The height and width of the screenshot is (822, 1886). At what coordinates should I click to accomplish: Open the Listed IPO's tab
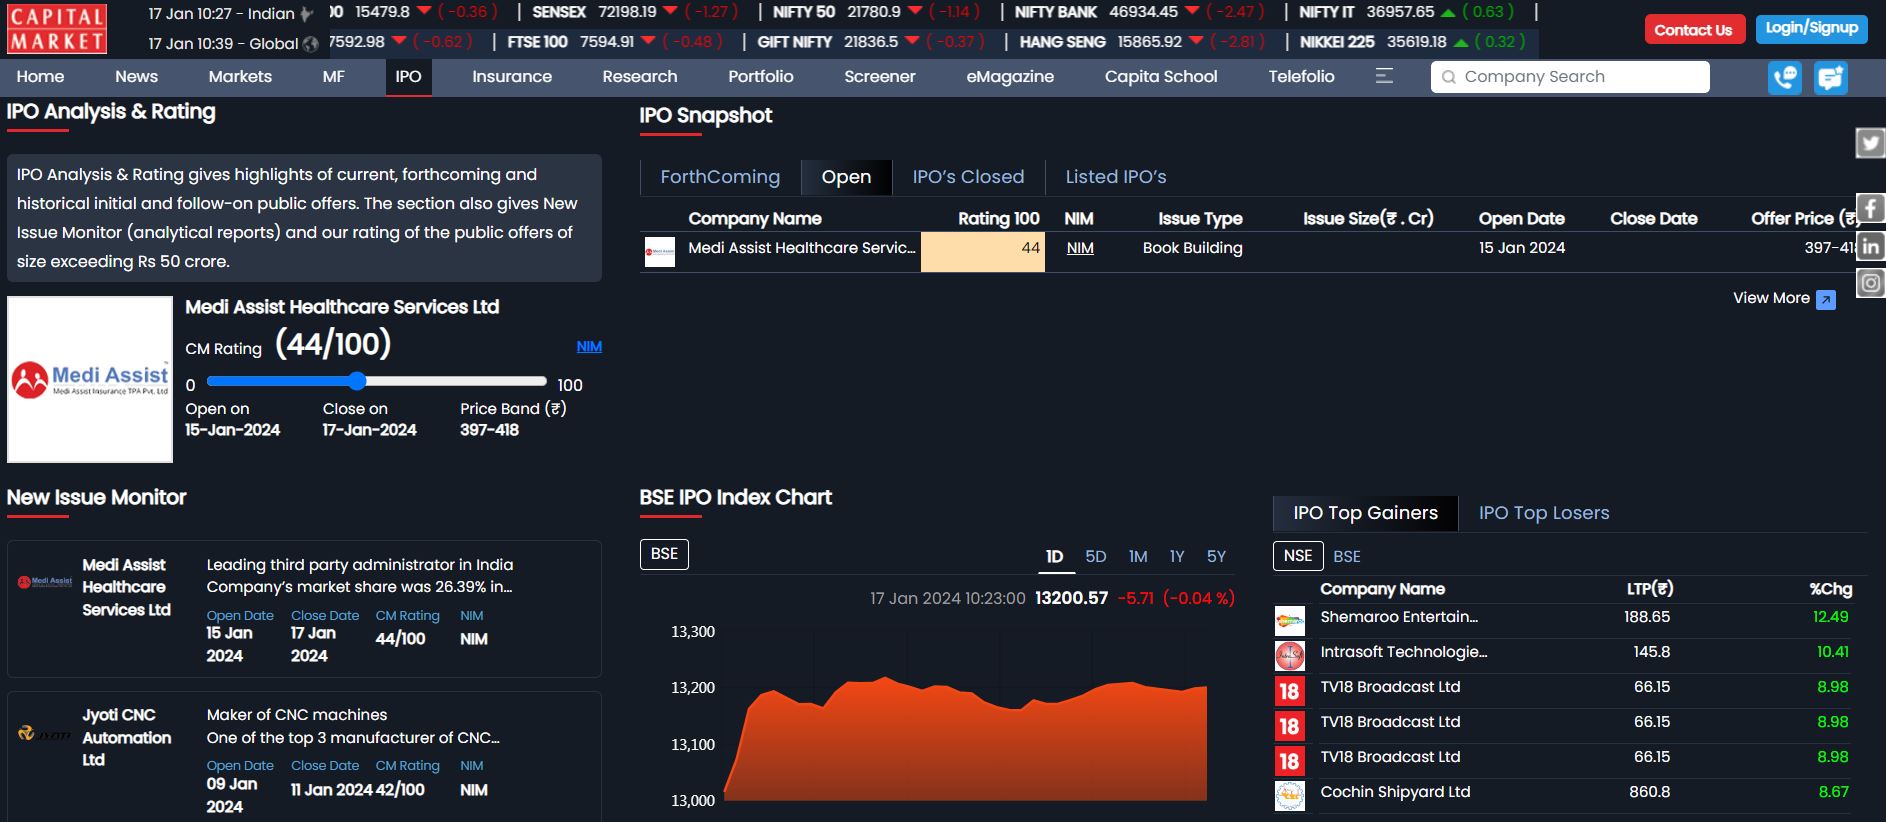1116,177
